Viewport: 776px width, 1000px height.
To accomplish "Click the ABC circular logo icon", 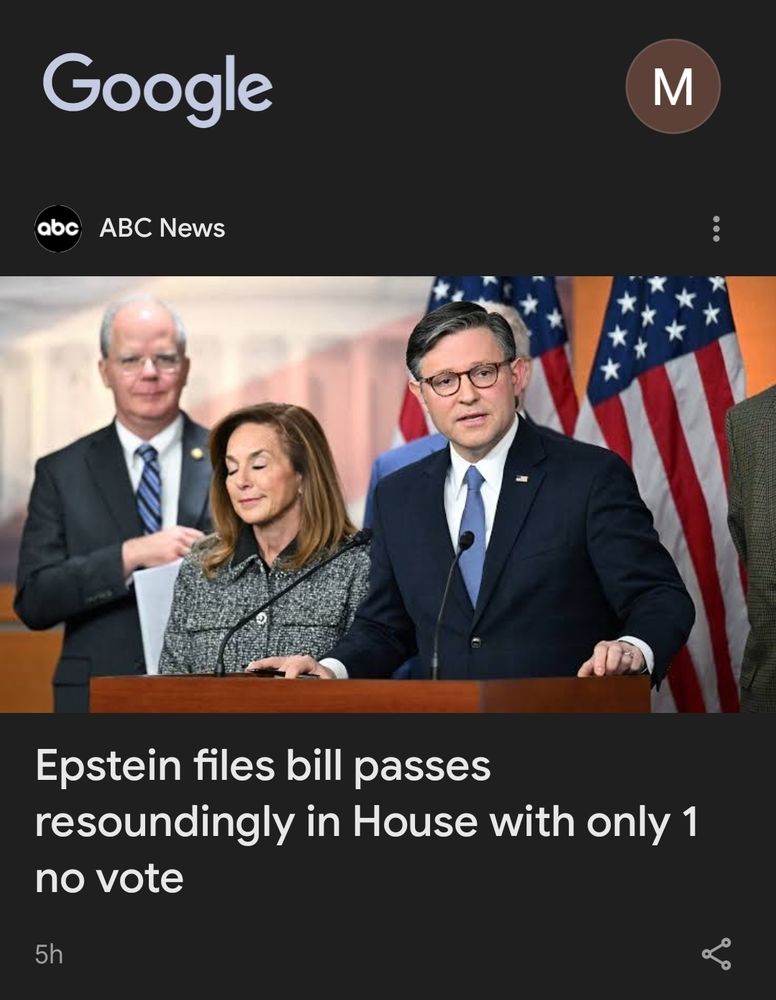I will point(58,228).
